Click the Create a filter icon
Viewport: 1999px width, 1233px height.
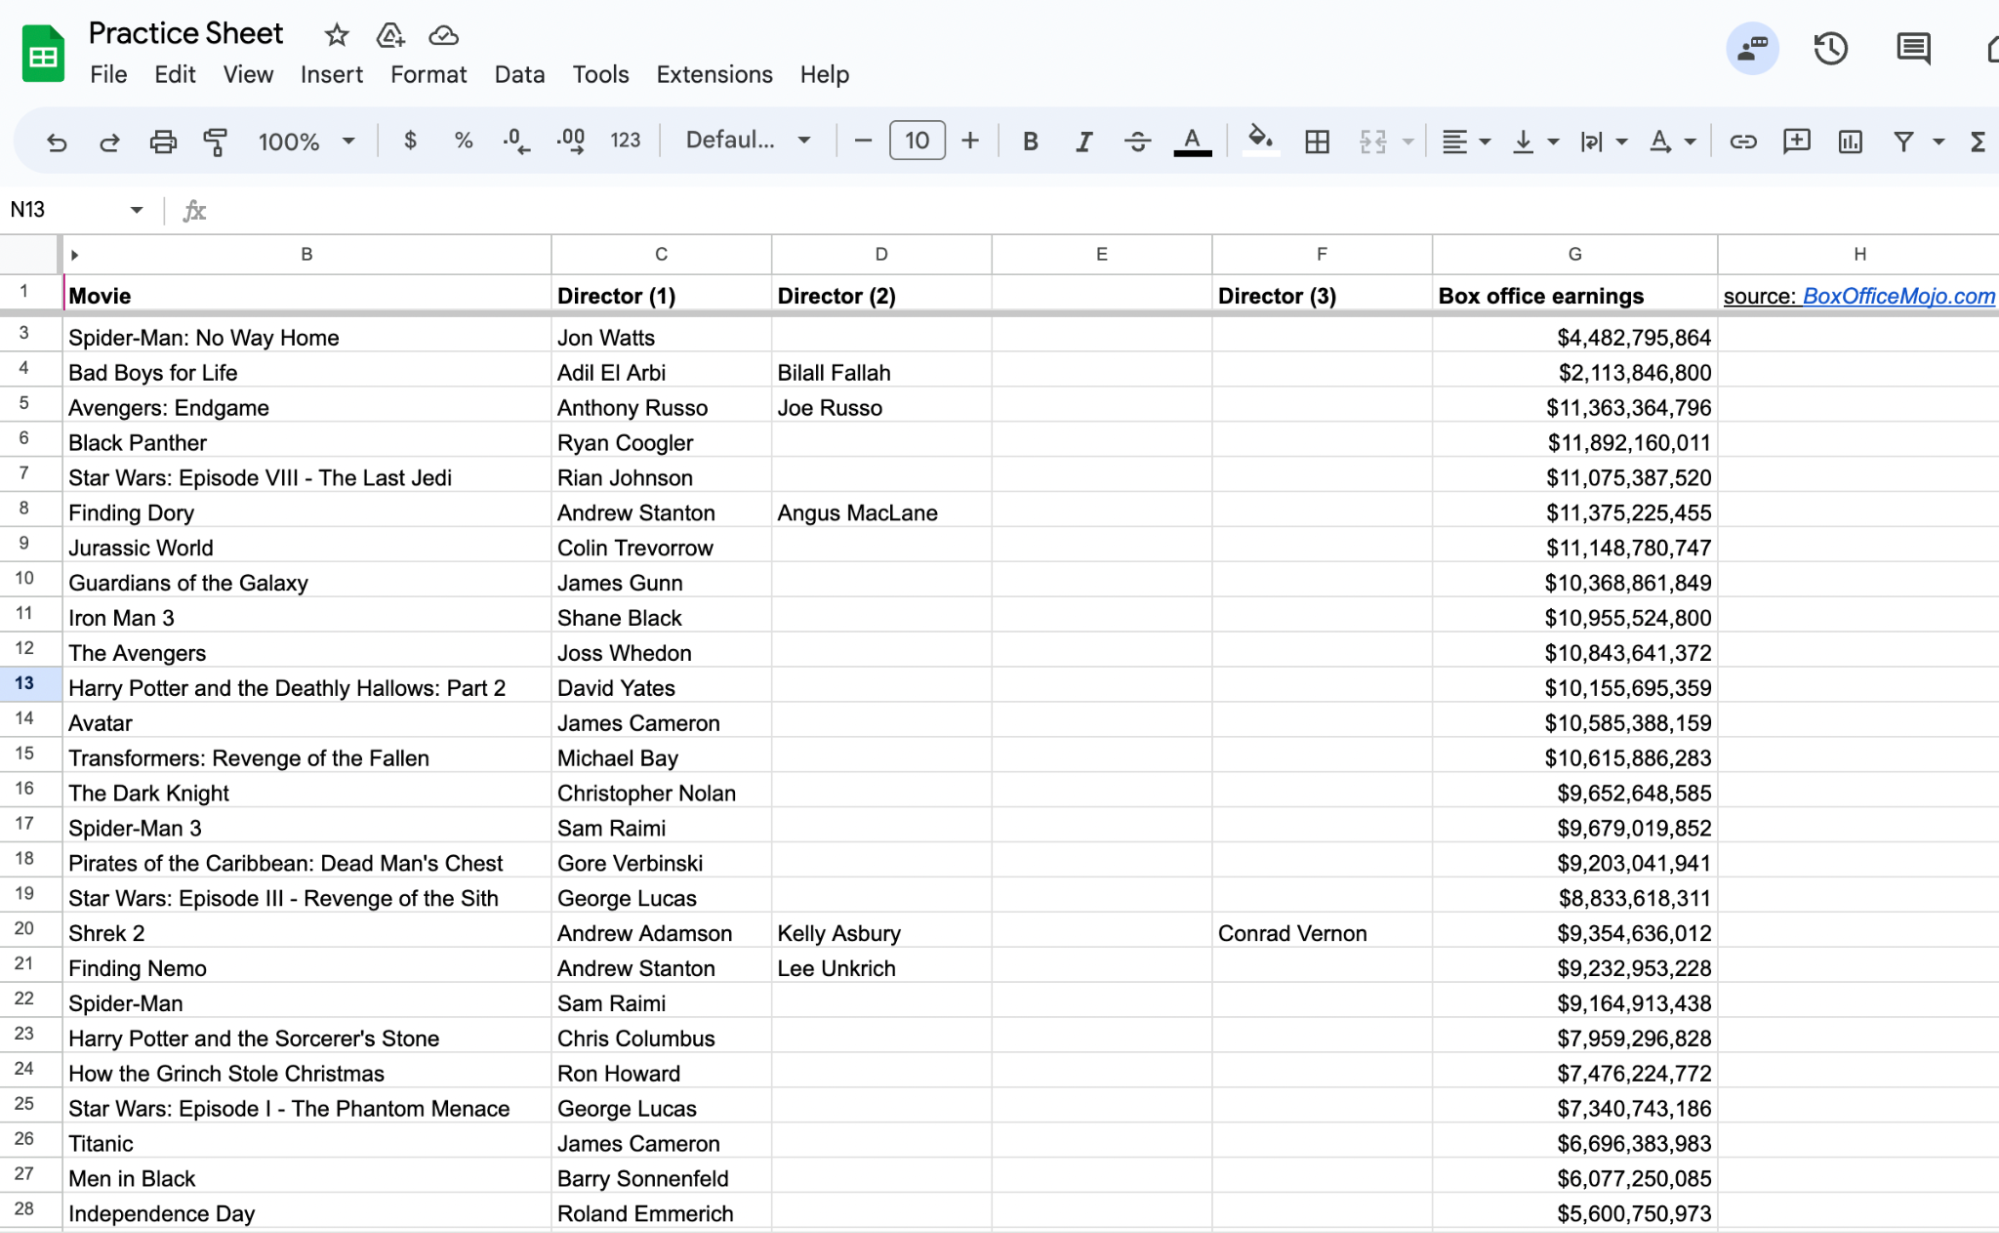(1904, 141)
